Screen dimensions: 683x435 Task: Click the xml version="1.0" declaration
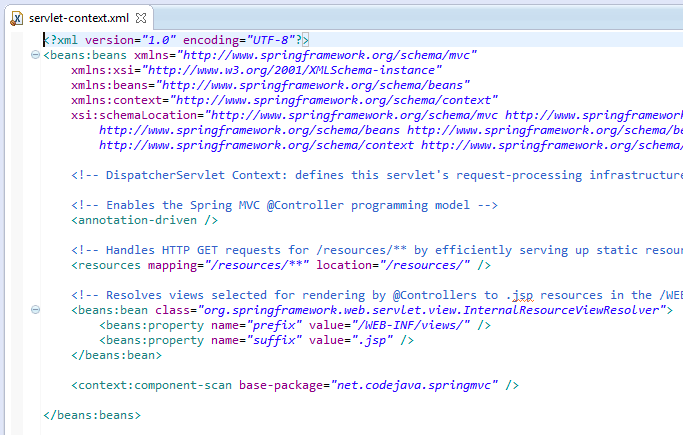[109, 40]
